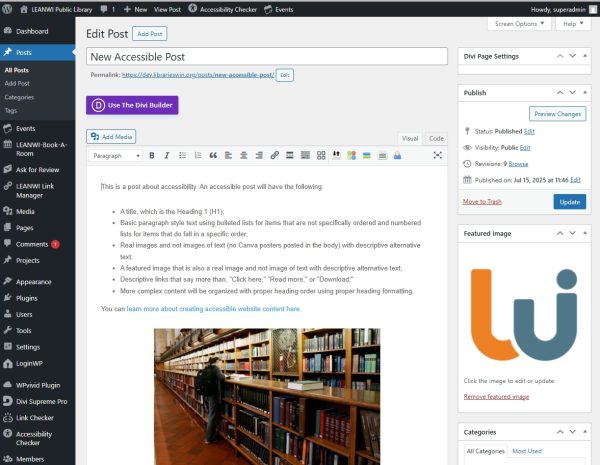Switch to the Visual editor tab
600x465 pixels.
click(x=410, y=139)
